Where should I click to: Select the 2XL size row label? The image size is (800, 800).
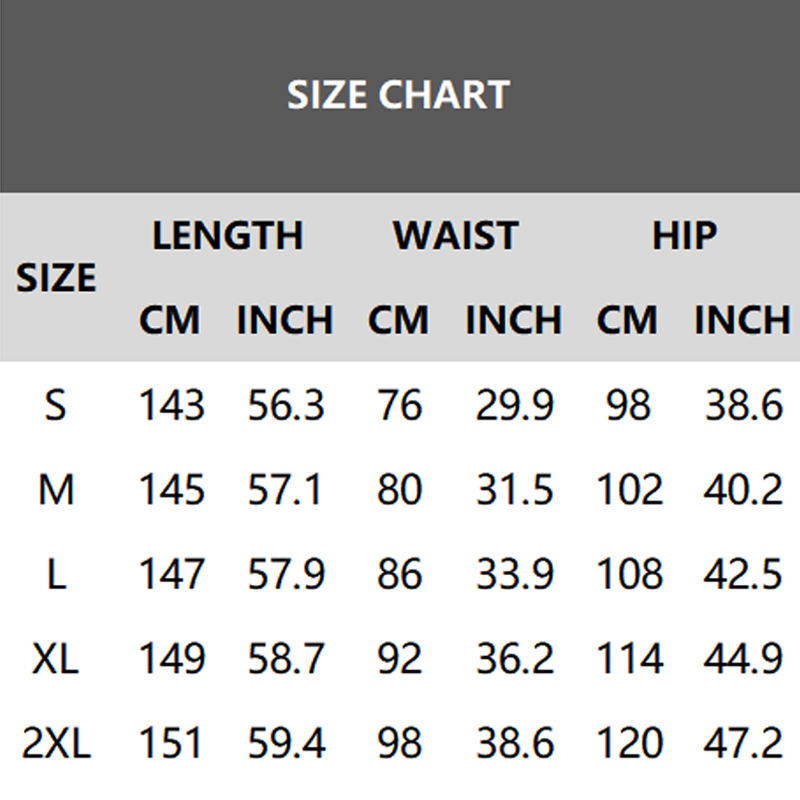56,744
